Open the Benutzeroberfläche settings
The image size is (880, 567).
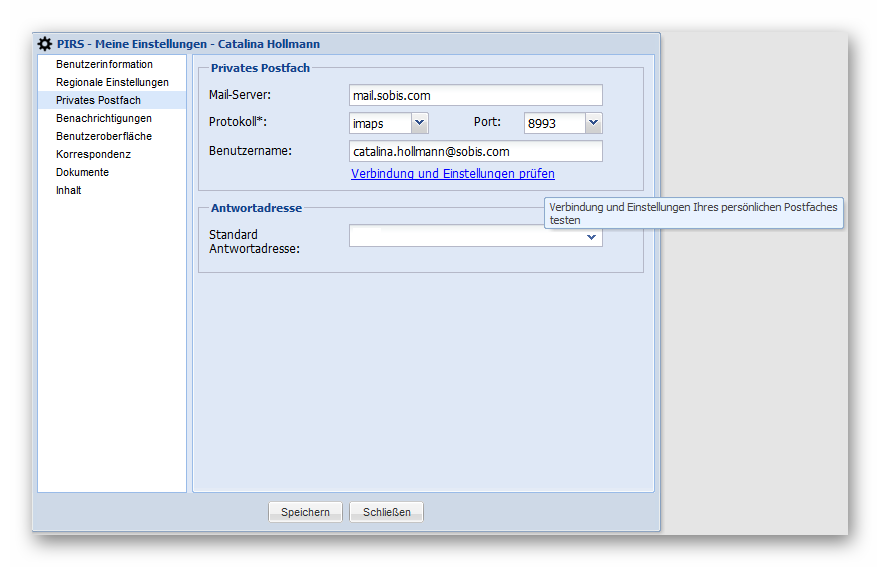click(x=104, y=136)
